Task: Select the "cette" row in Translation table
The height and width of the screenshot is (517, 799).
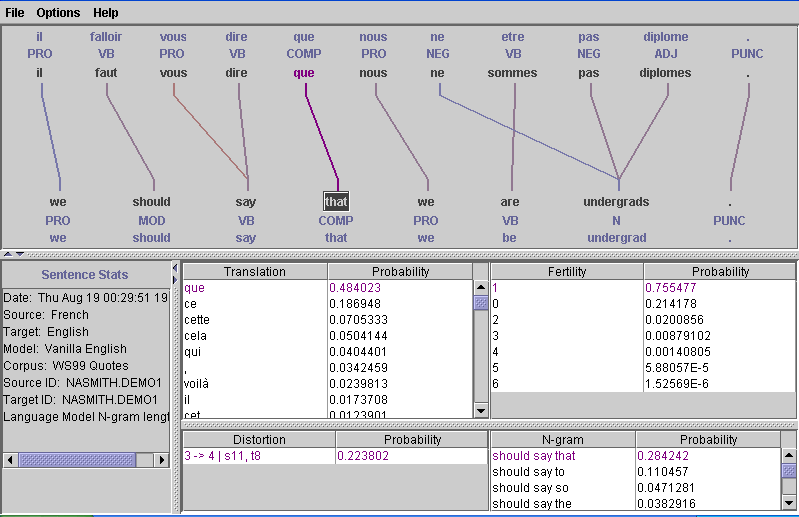Action: coord(199,319)
